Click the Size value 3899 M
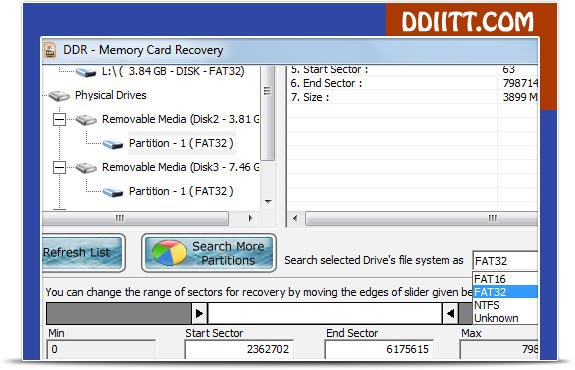Screen dimensions: 575x370 (x=520, y=97)
